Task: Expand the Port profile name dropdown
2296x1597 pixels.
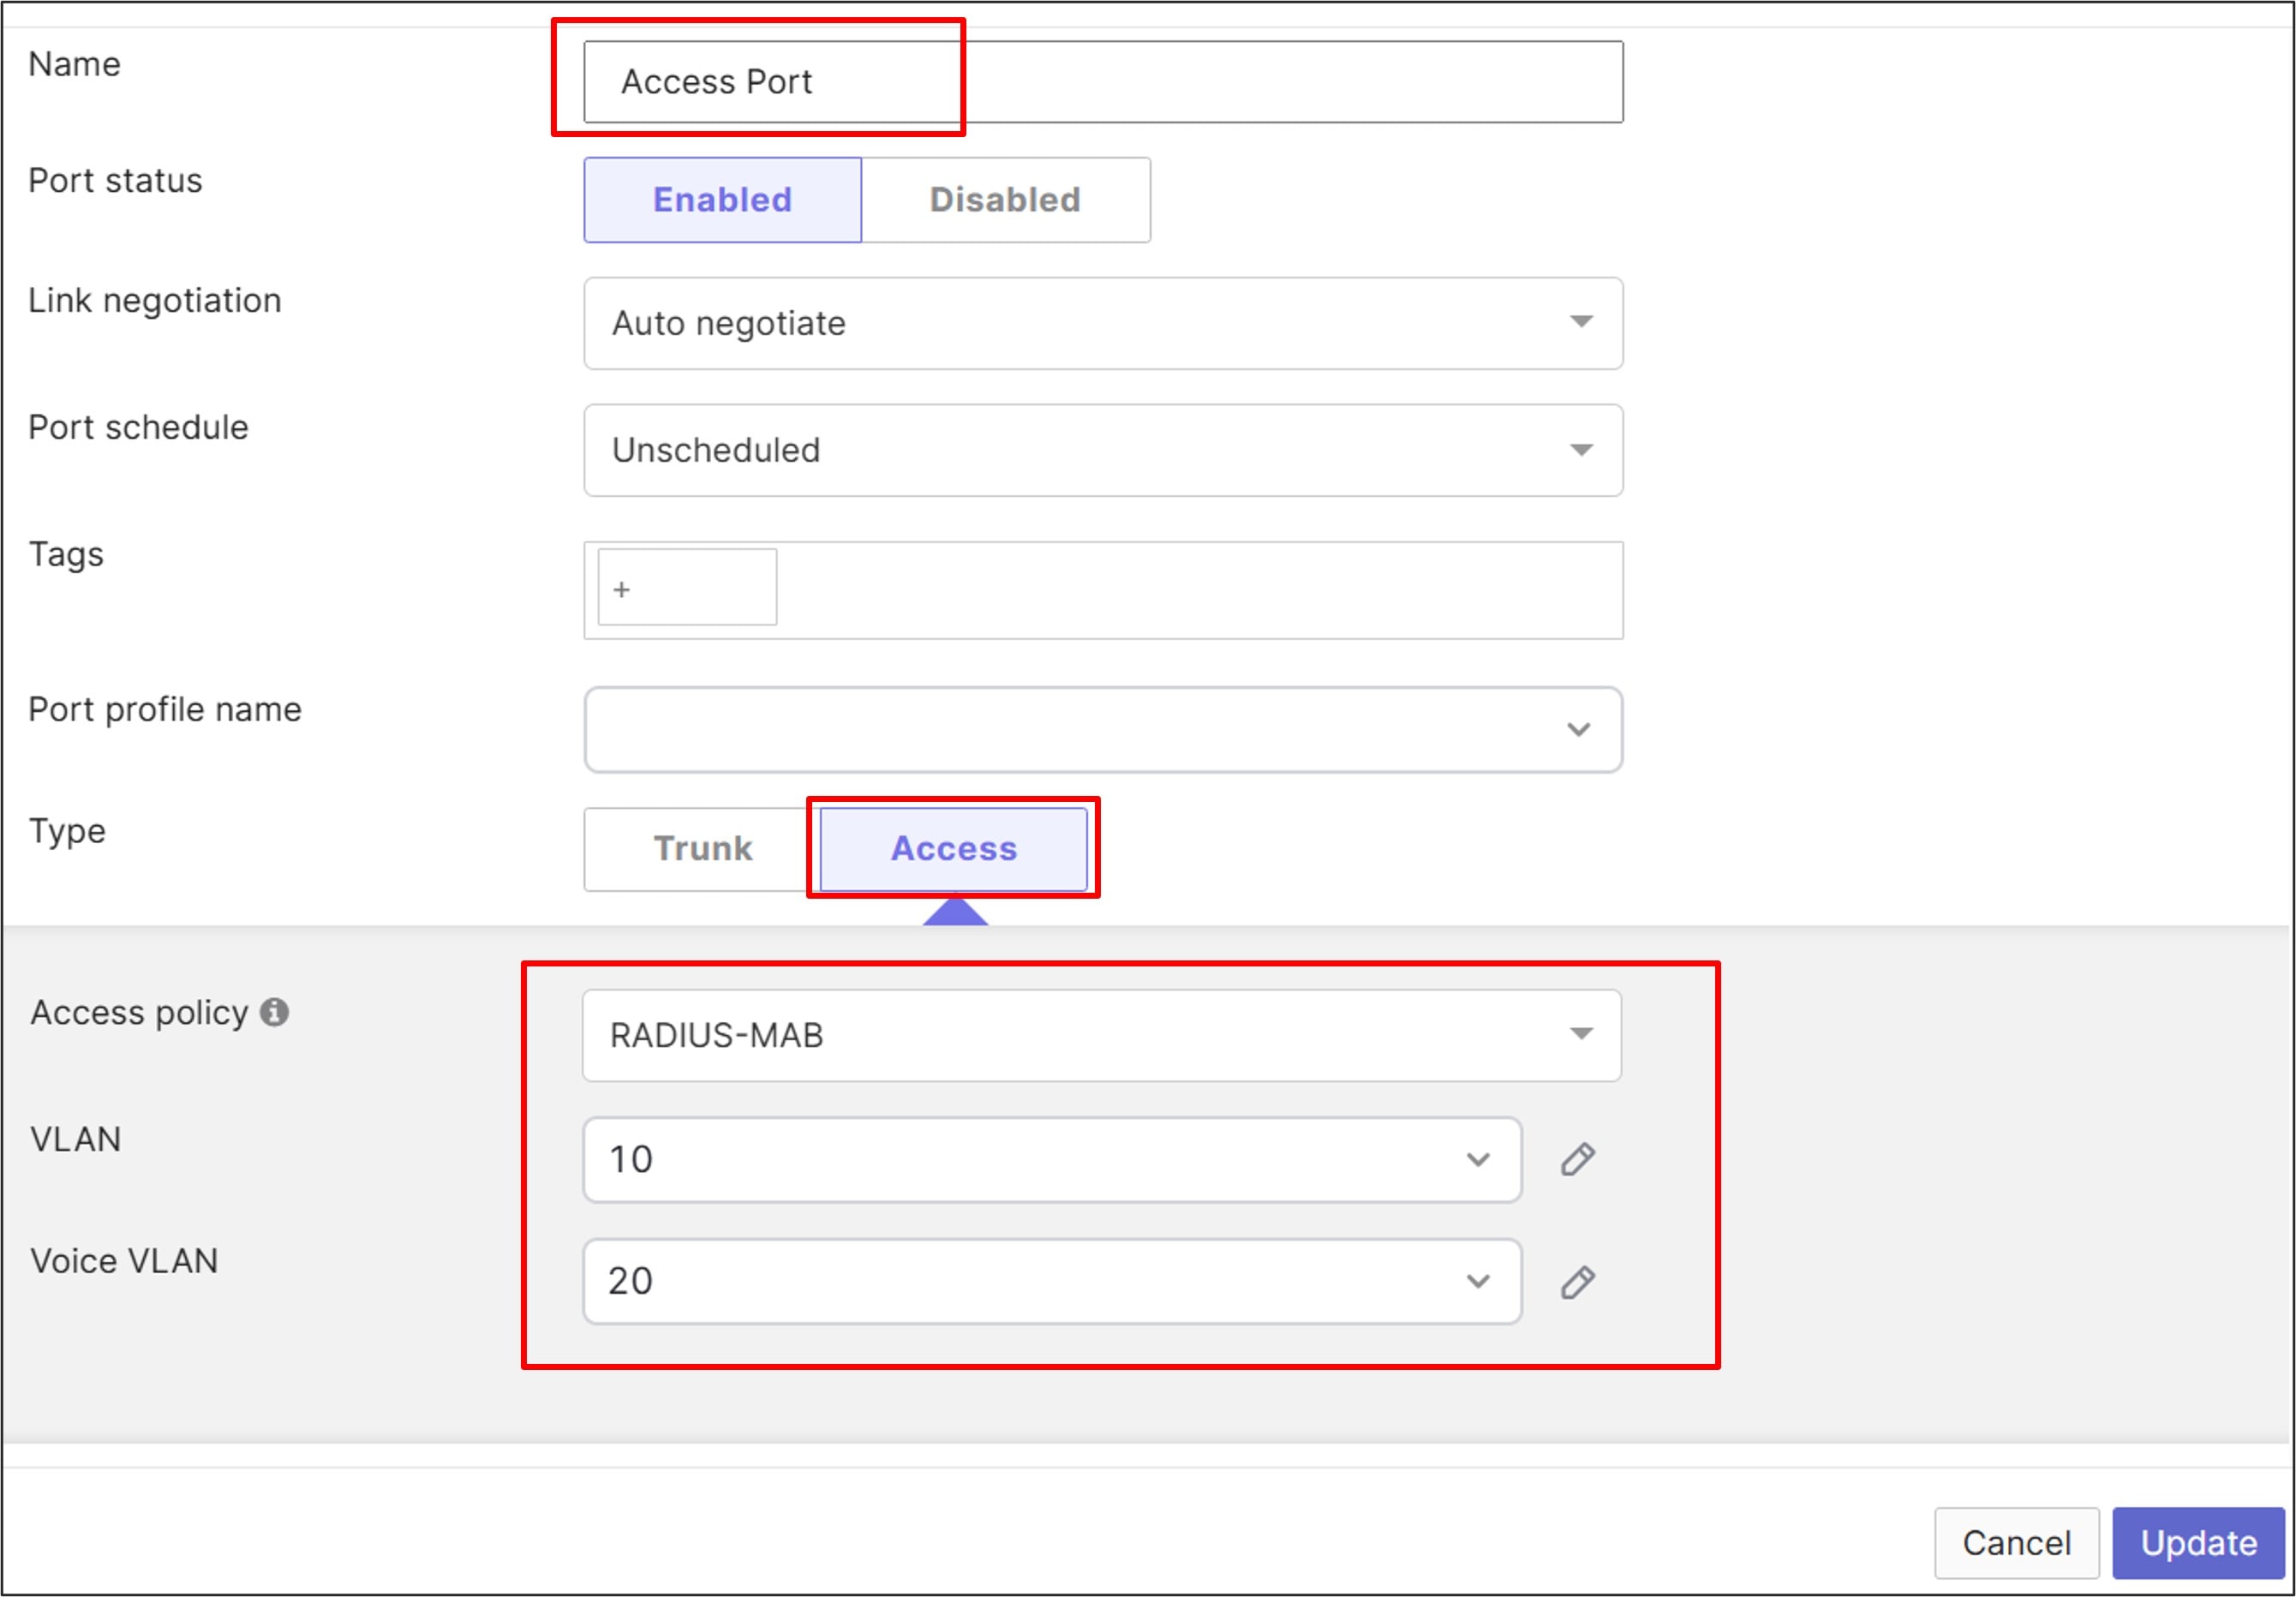Action: coord(1103,729)
